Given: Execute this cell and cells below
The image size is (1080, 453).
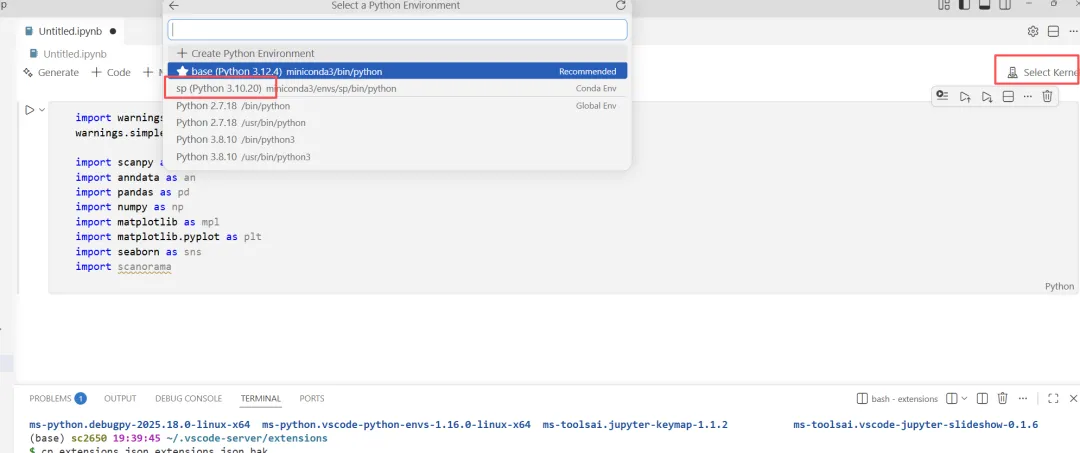Looking at the screenshot, I should pyautogui.click(x=986, y=96).
